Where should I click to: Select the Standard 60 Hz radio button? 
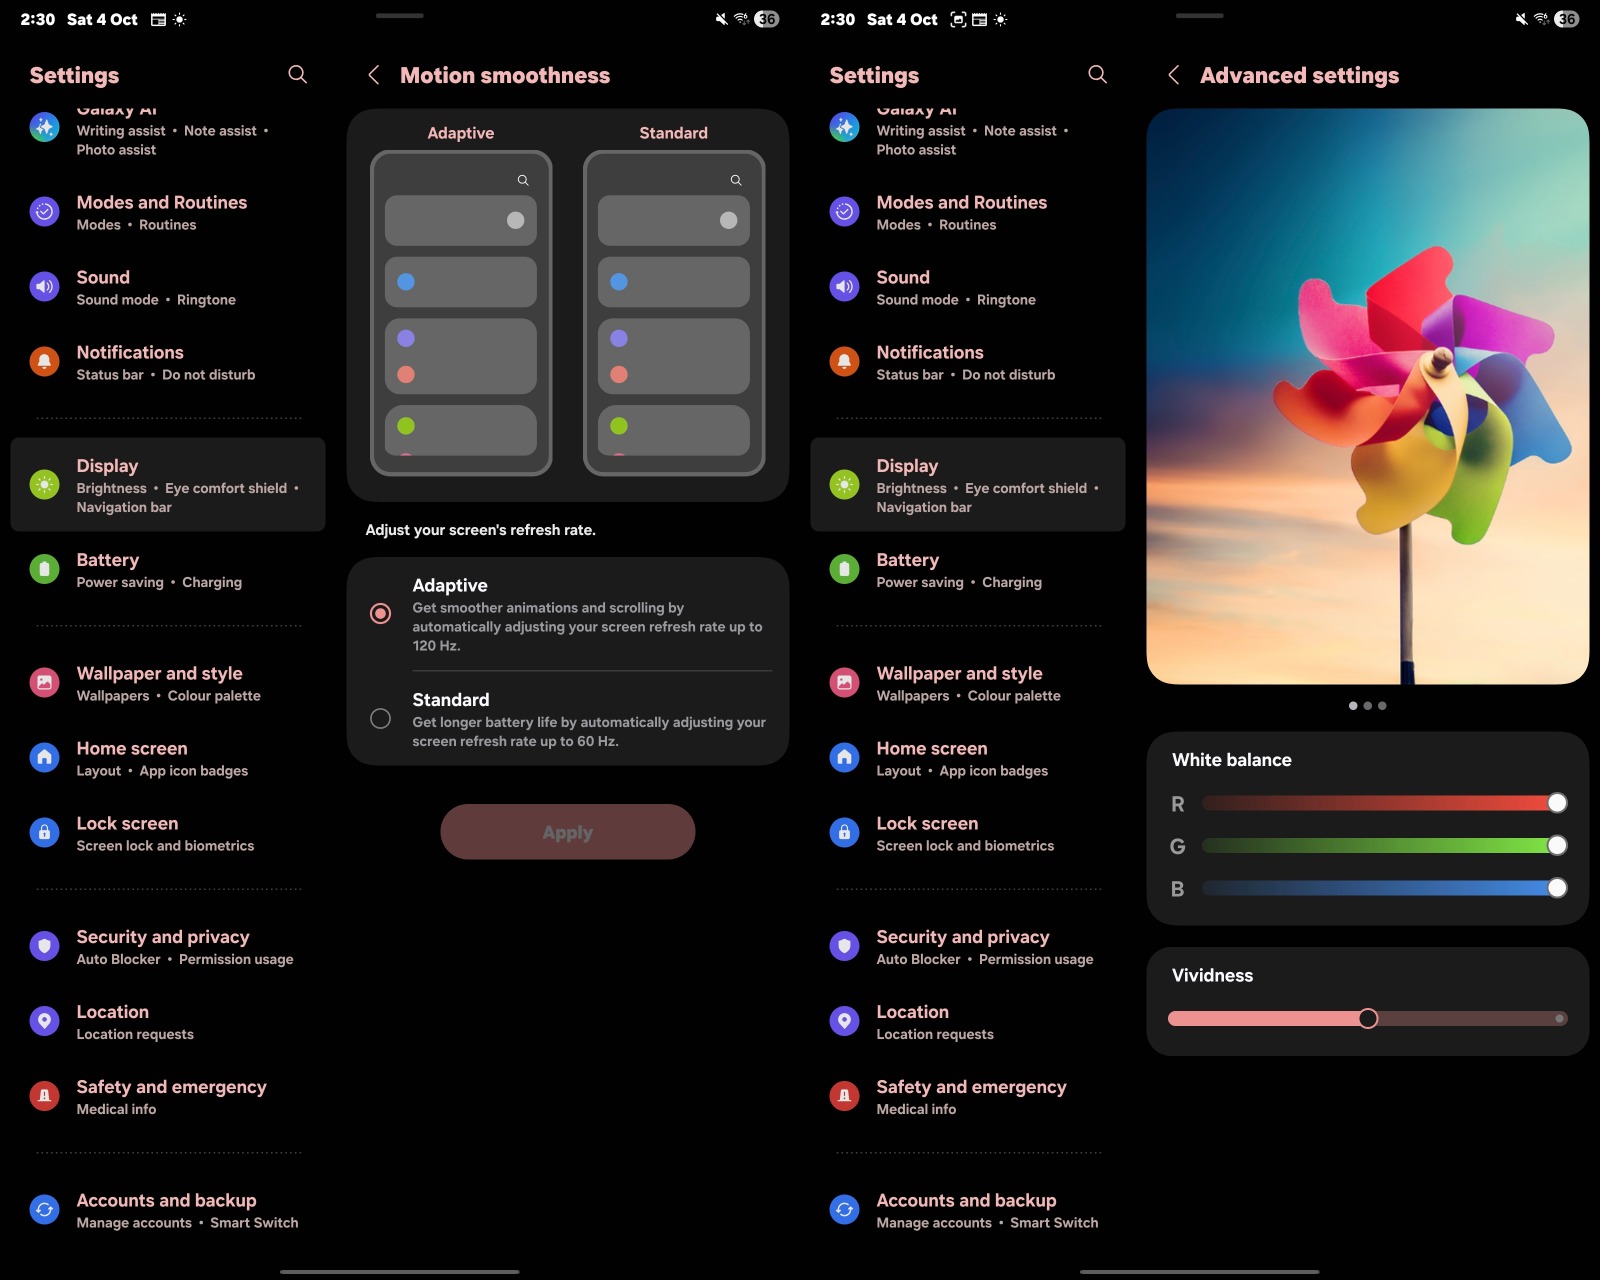(x=380, y=719)
